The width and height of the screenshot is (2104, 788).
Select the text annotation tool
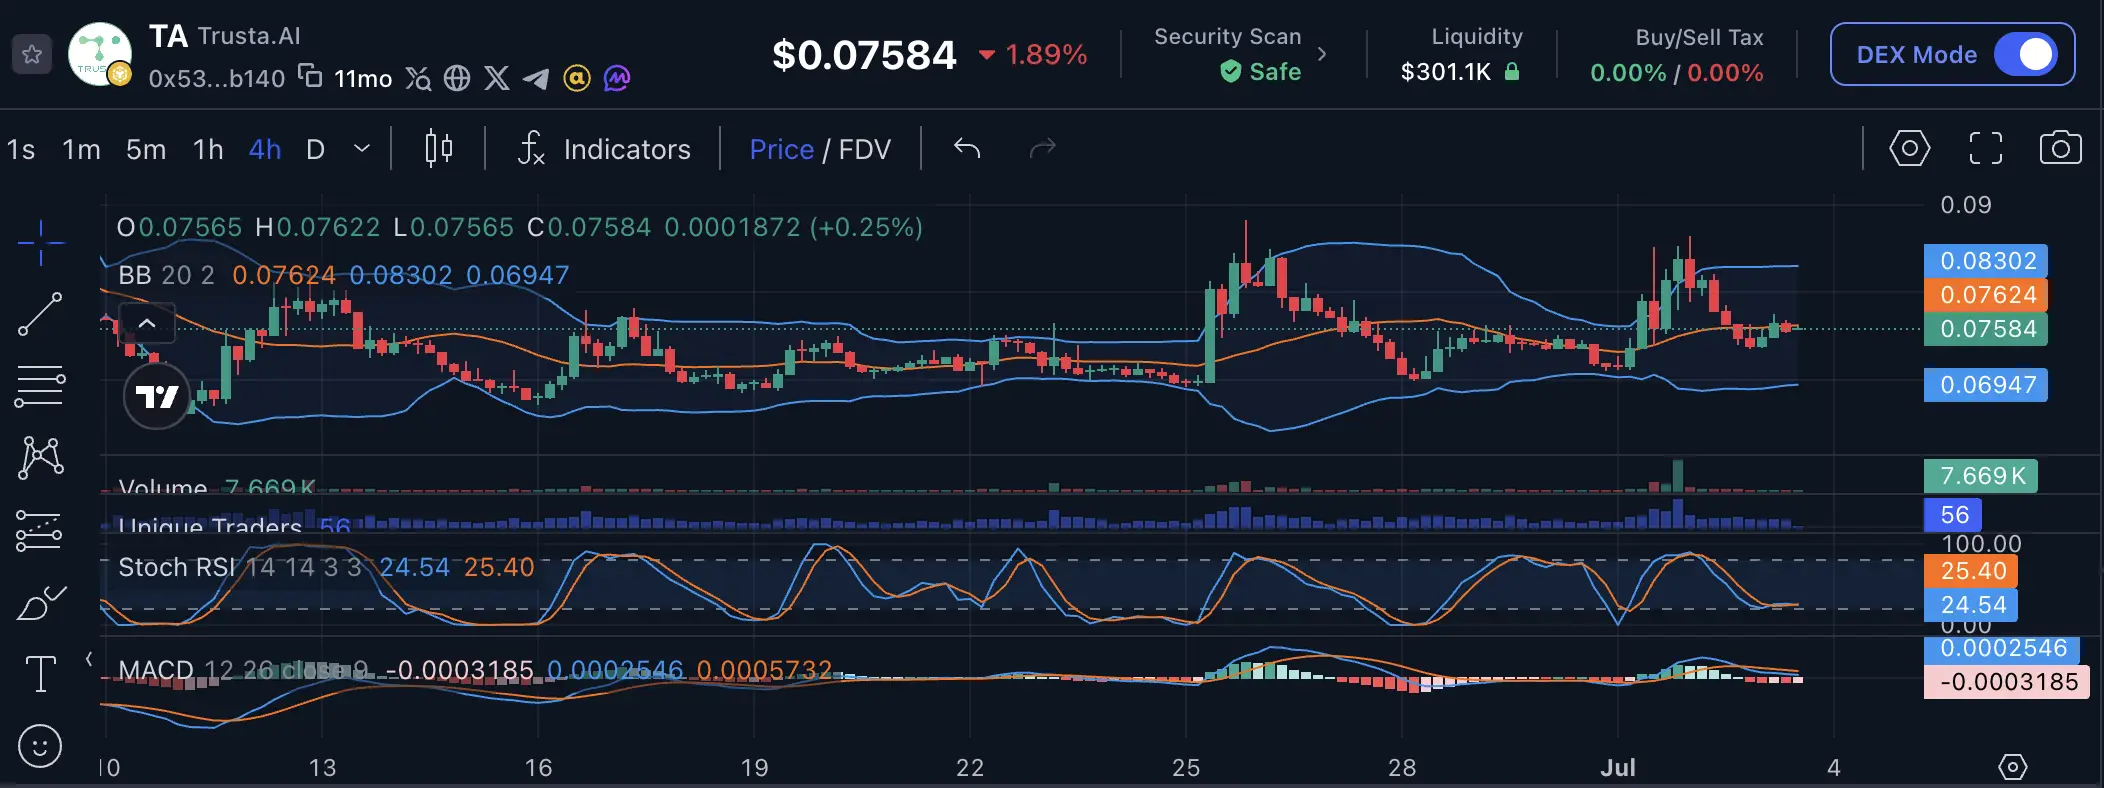pos(40,674)
